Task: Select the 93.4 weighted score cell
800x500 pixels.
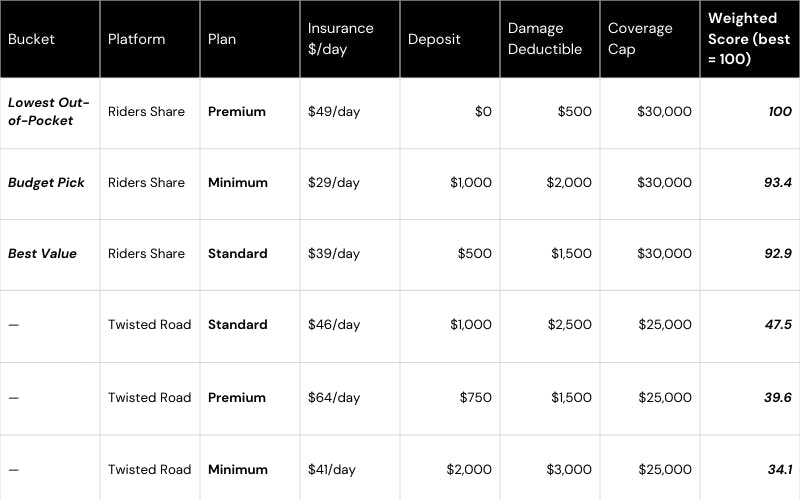Action: click(777, 183)
